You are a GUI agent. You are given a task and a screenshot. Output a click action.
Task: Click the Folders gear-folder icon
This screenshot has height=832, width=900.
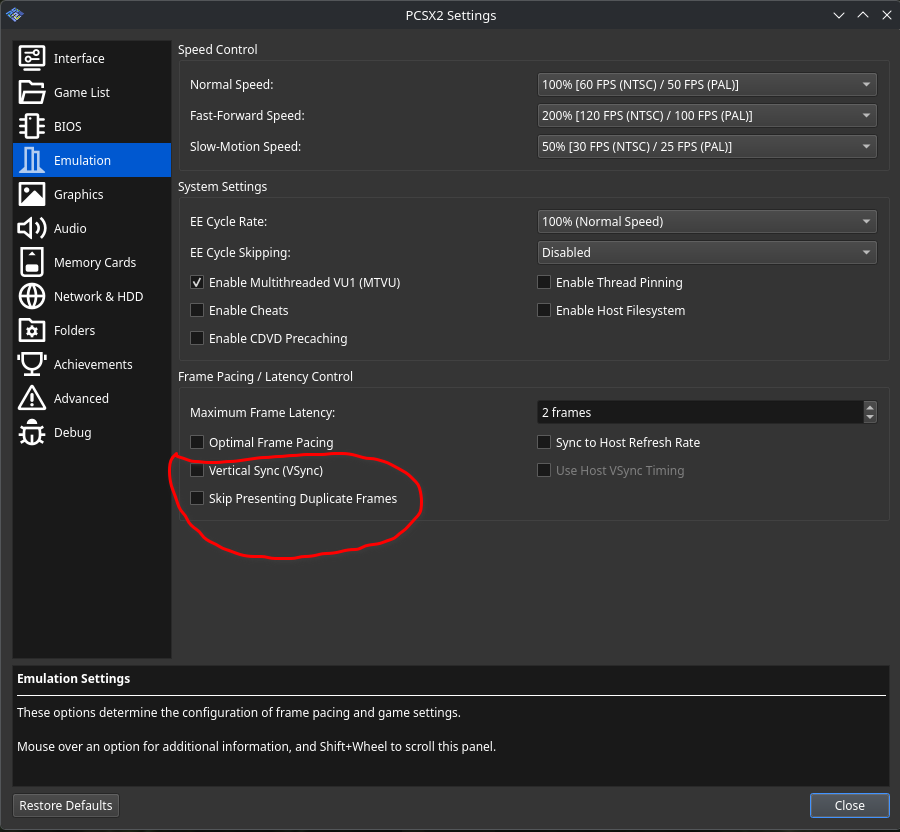click(x=32, y=330)
